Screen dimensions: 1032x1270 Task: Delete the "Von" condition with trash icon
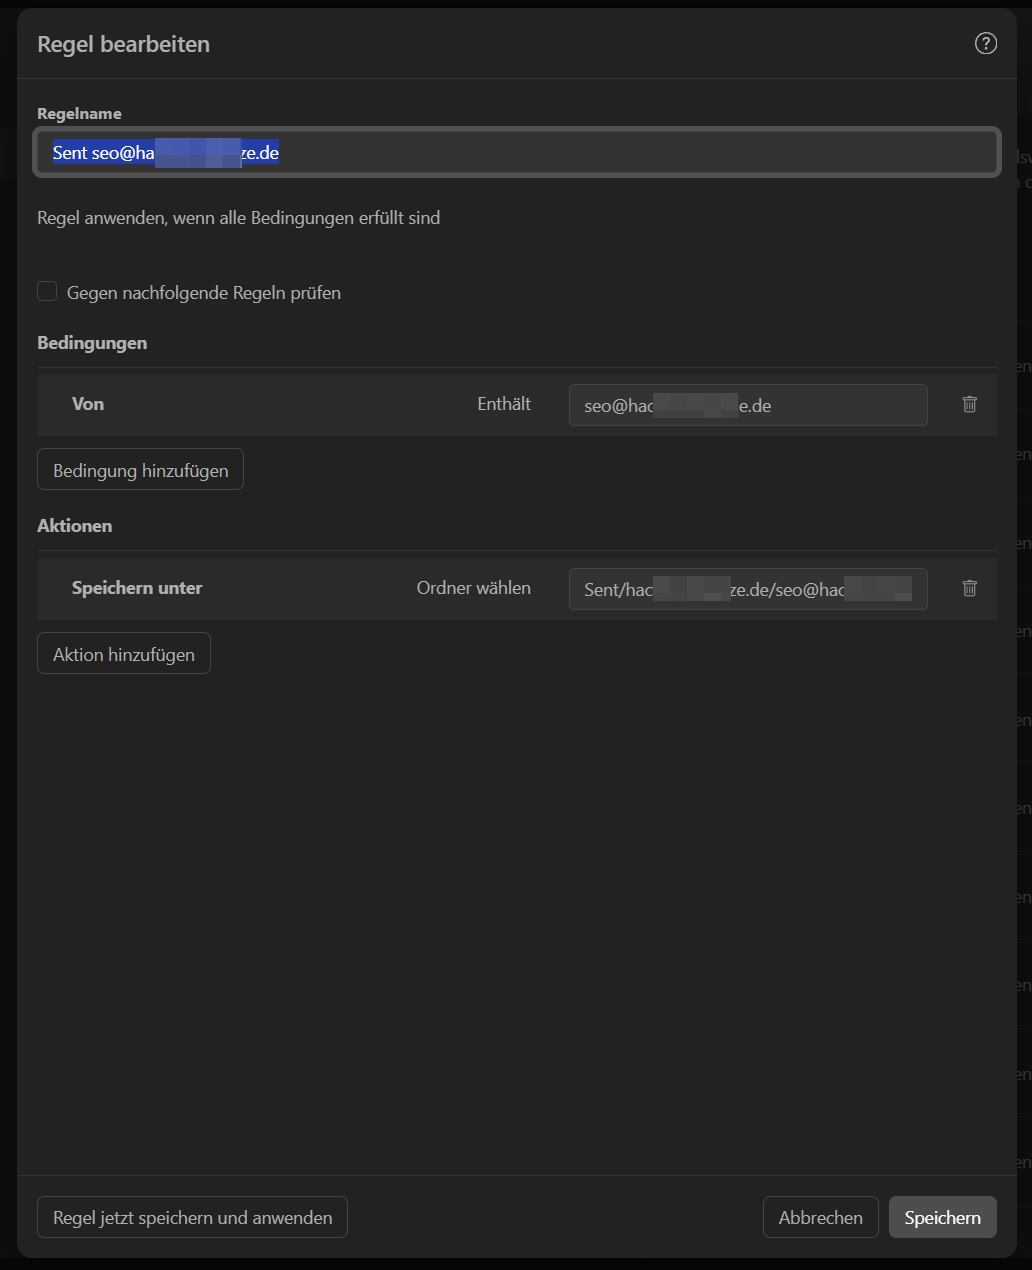pos(969,404)
